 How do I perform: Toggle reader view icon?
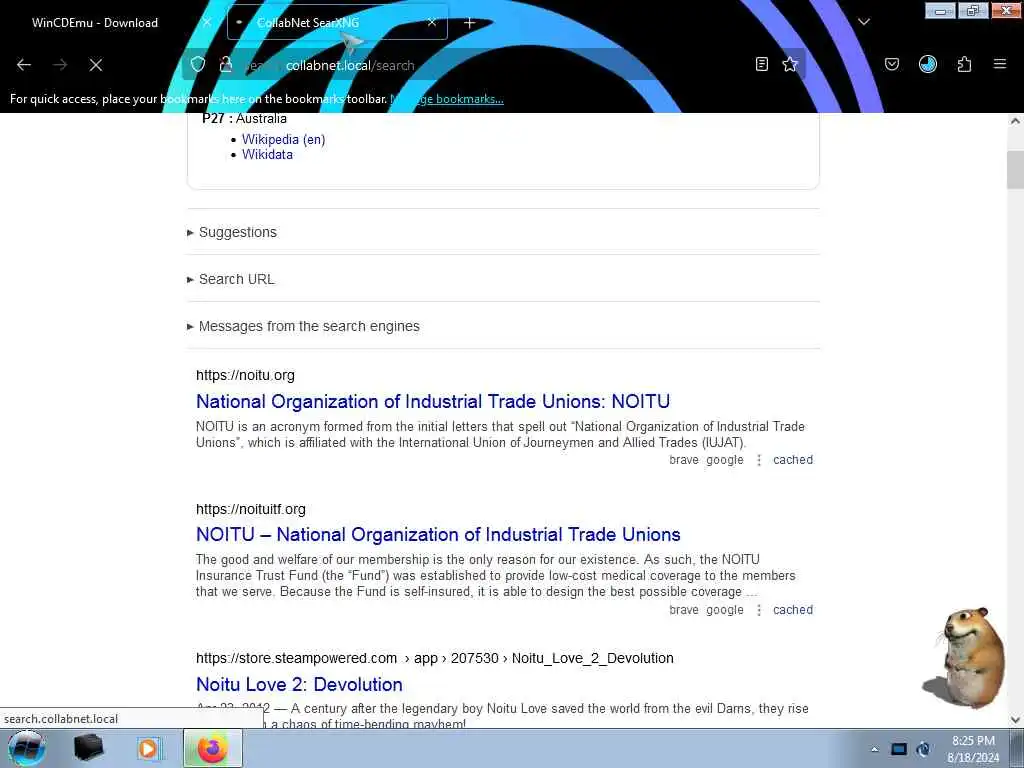(x=761, y=64)
